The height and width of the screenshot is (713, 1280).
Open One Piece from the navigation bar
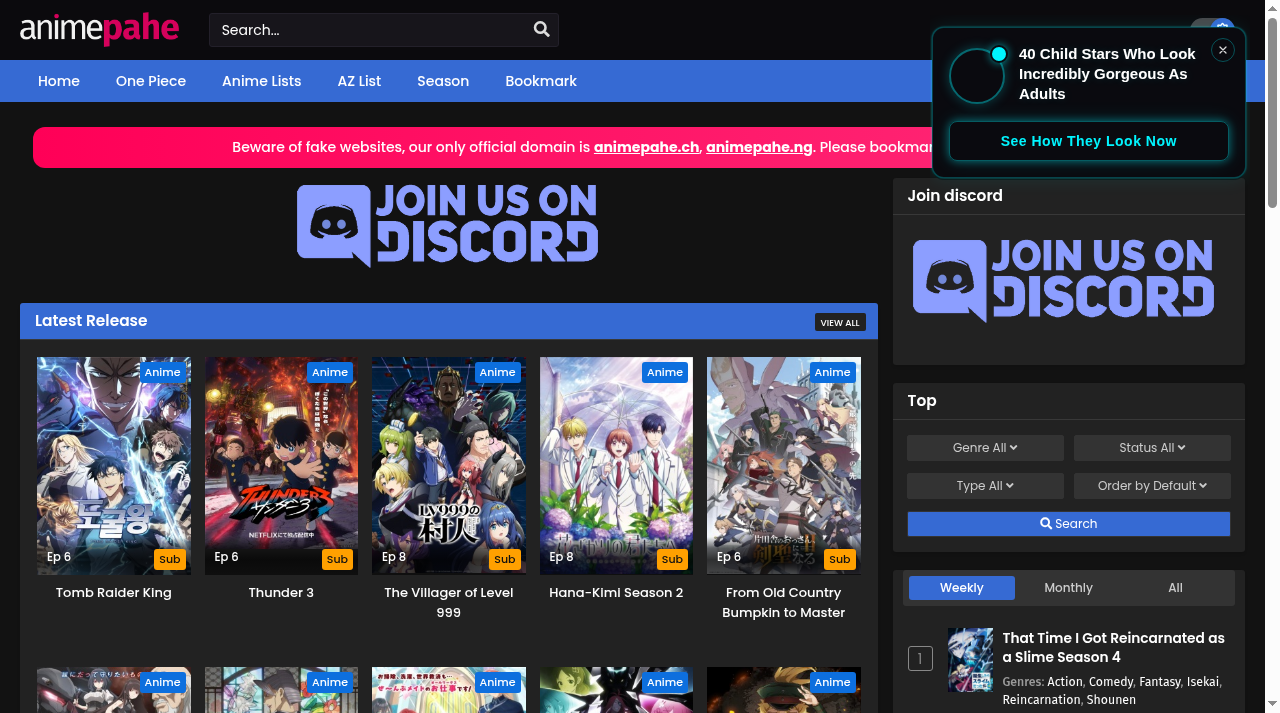pos(151,81)
